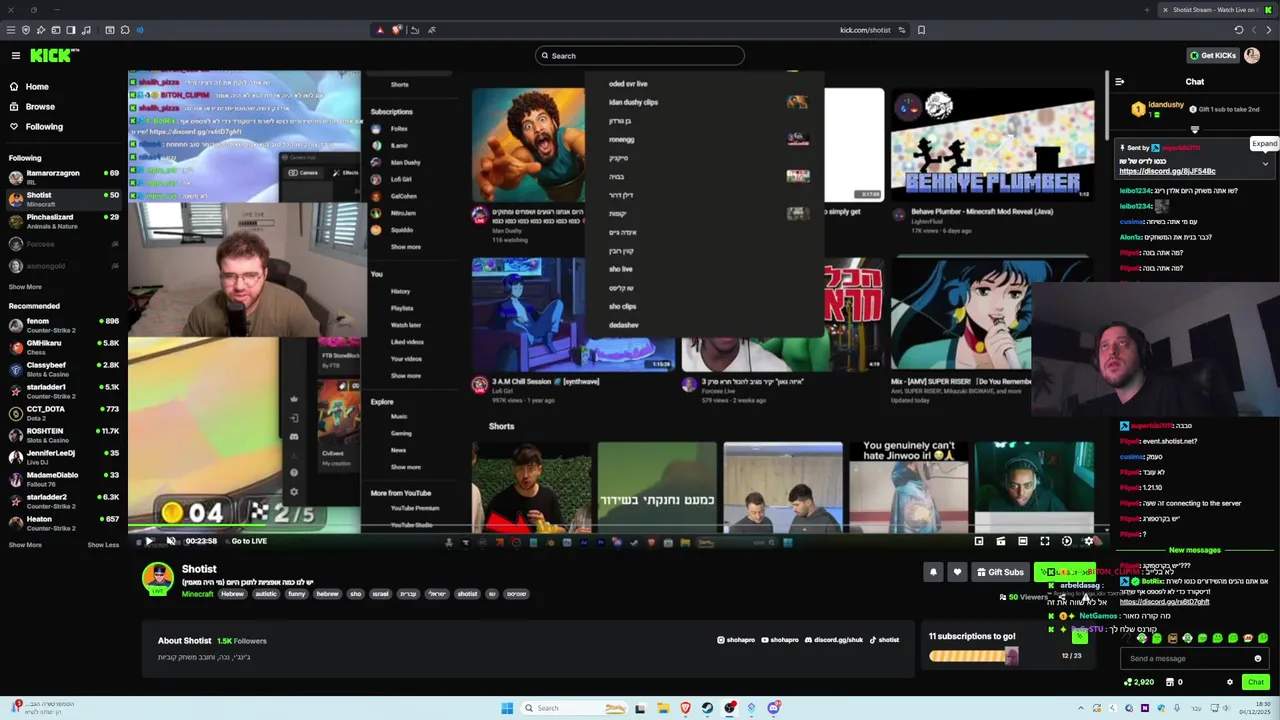Select the autistic stream tag
The height and width of the screenshot is (720, 1280).
tap(265, 594)
